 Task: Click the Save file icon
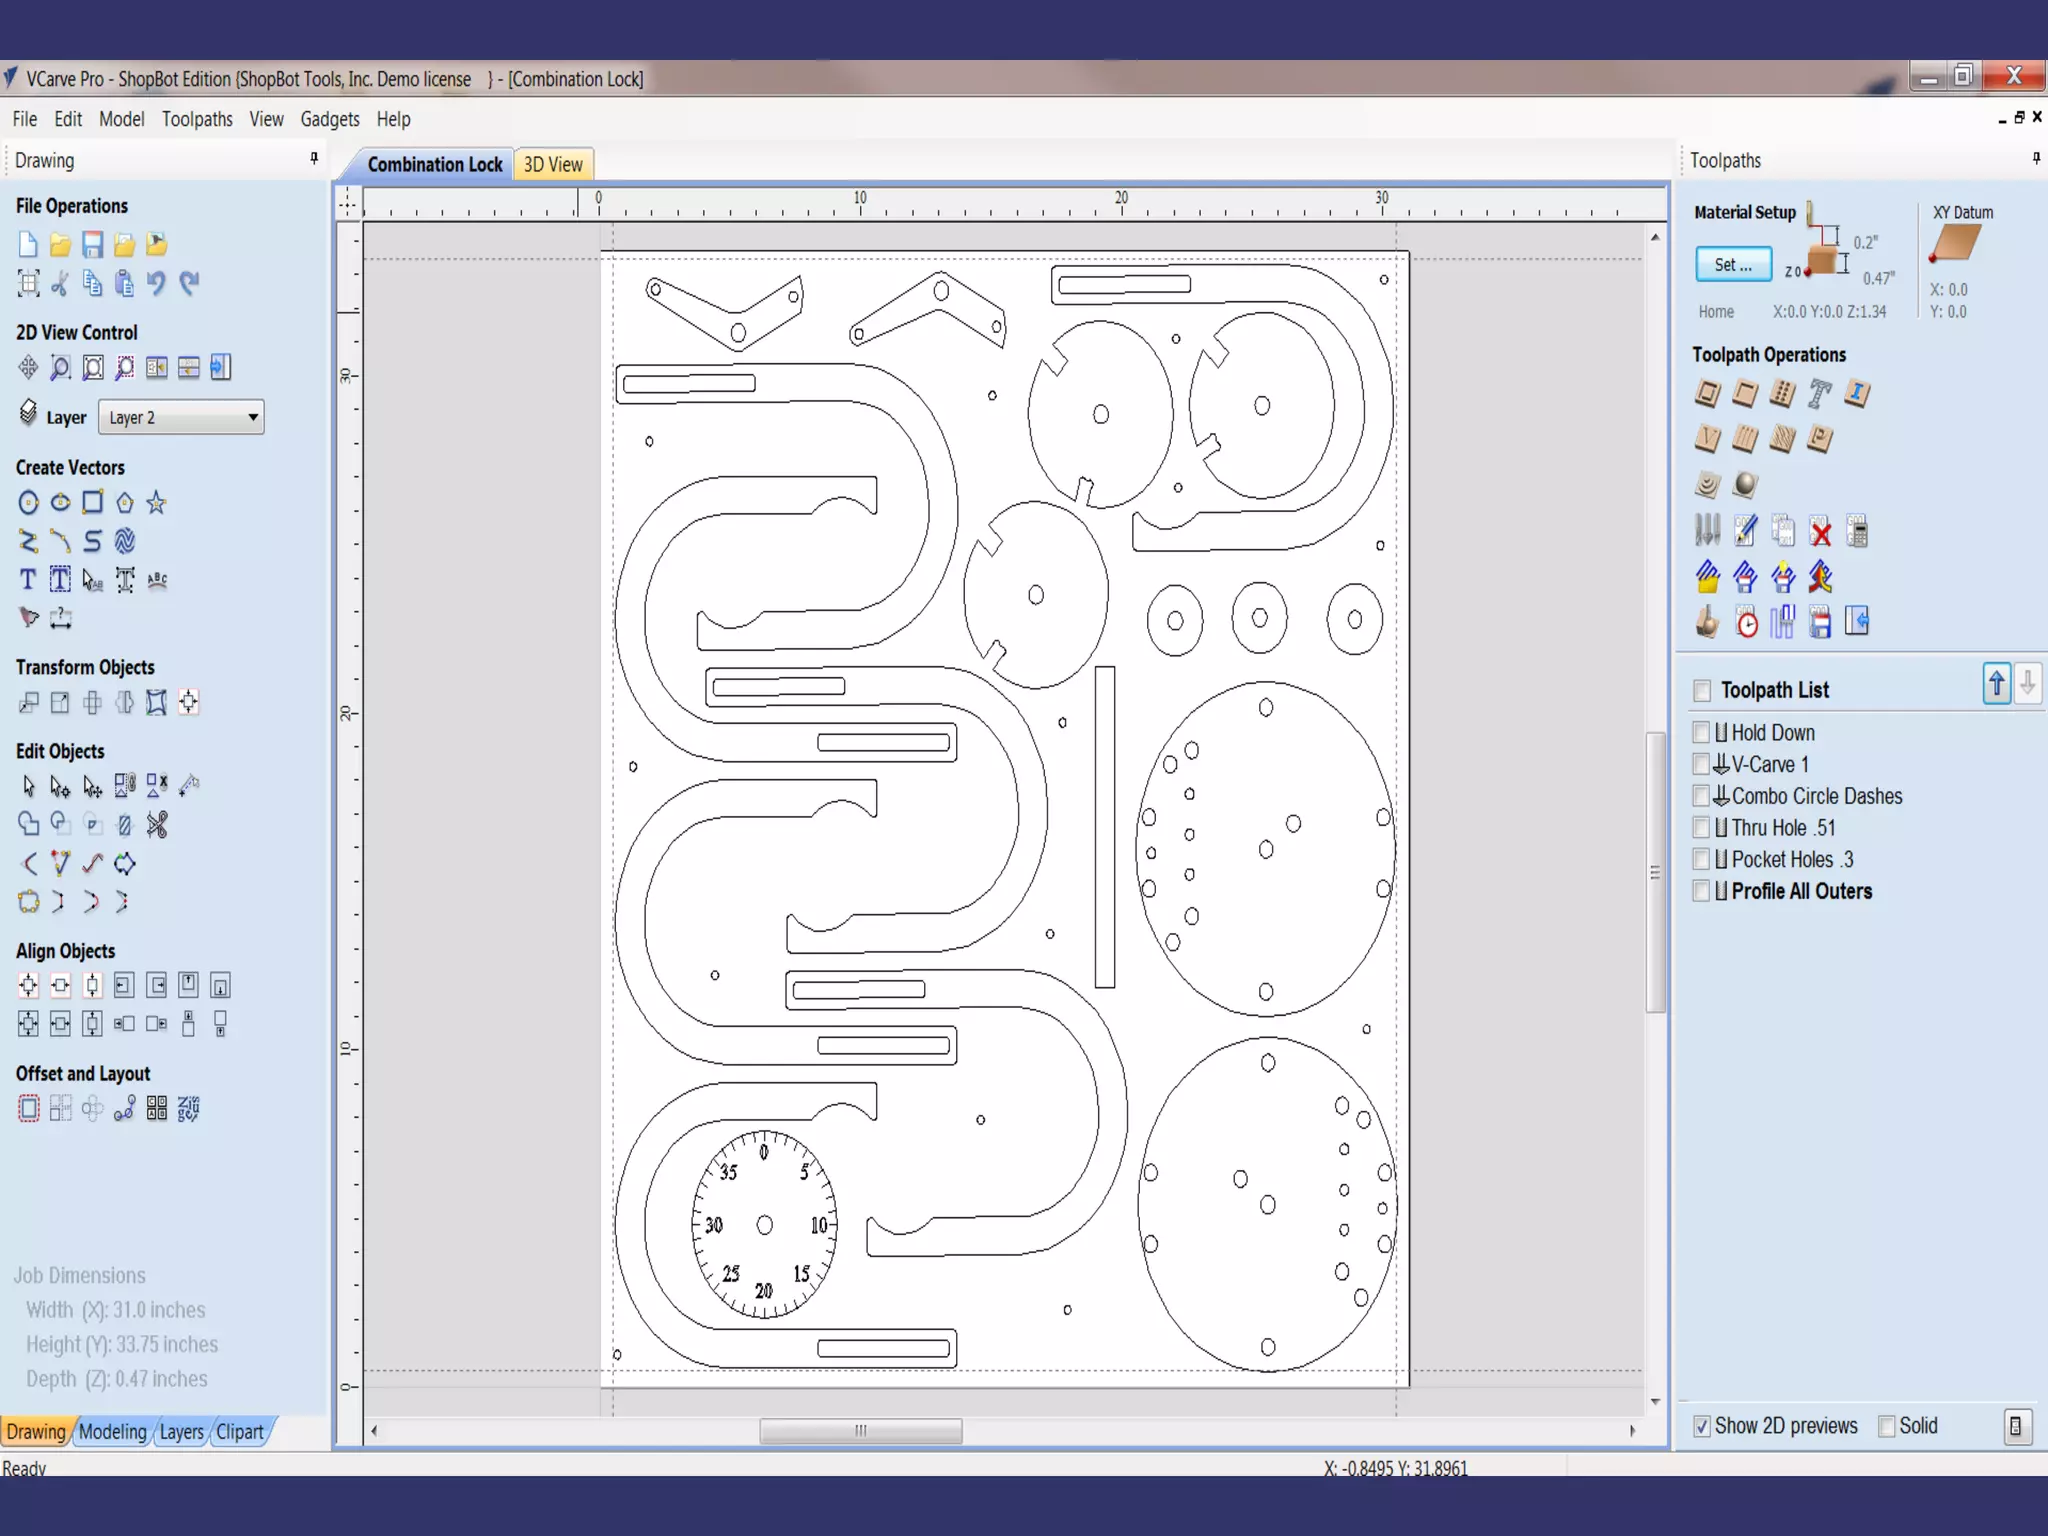tap(92, 245)
